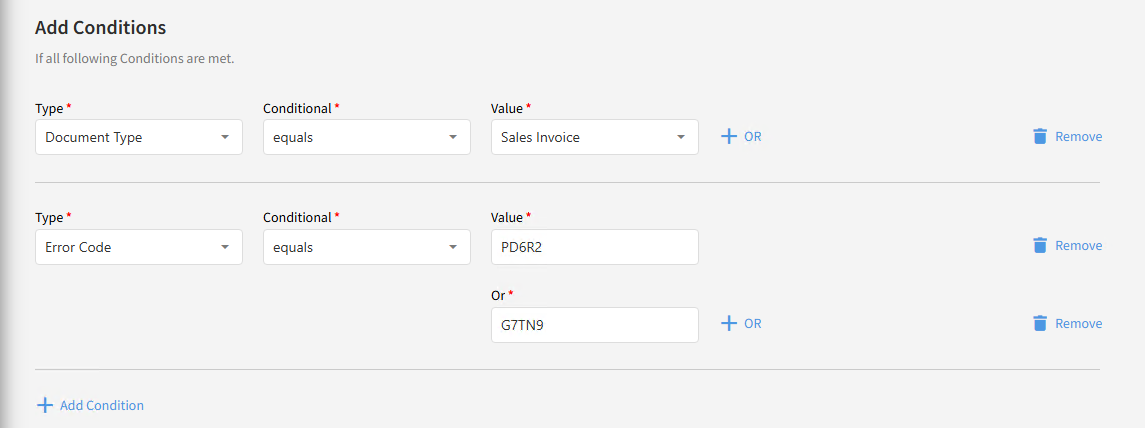Click the Add Condition link text
This screenshot has height=428, width=1145.
pos(102,405)
